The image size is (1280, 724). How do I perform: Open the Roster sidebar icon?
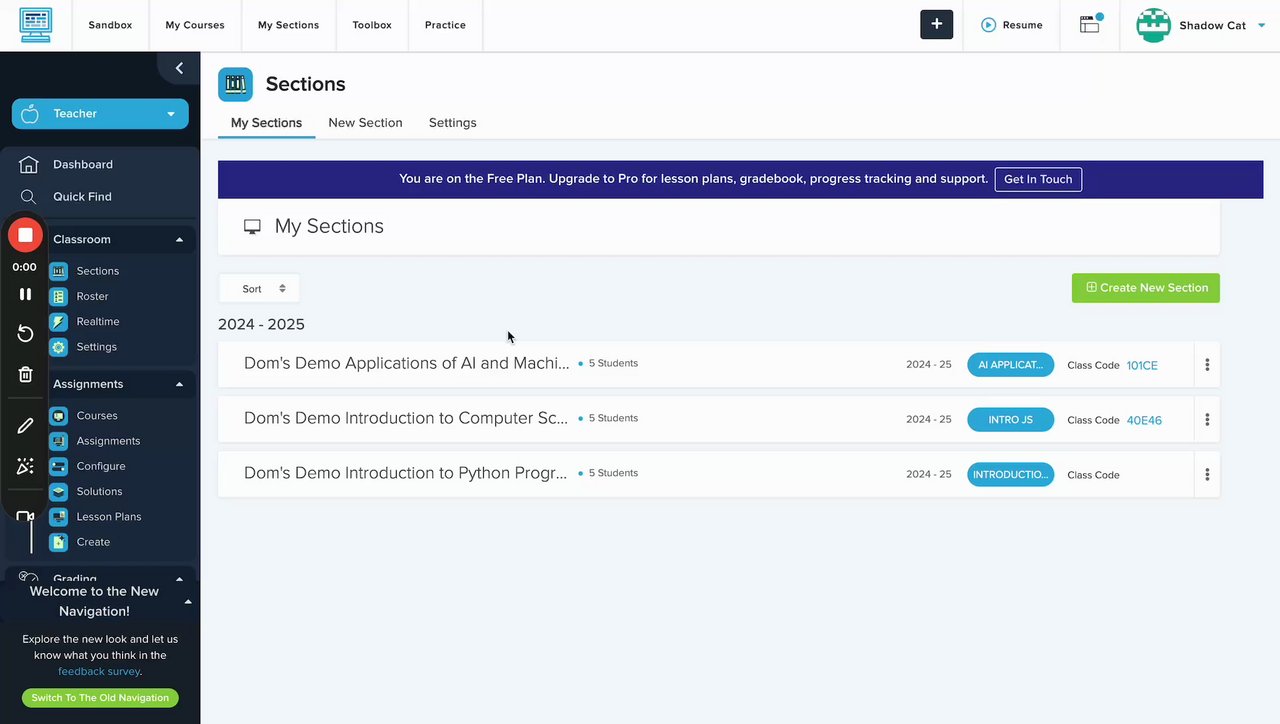point(59,296)
